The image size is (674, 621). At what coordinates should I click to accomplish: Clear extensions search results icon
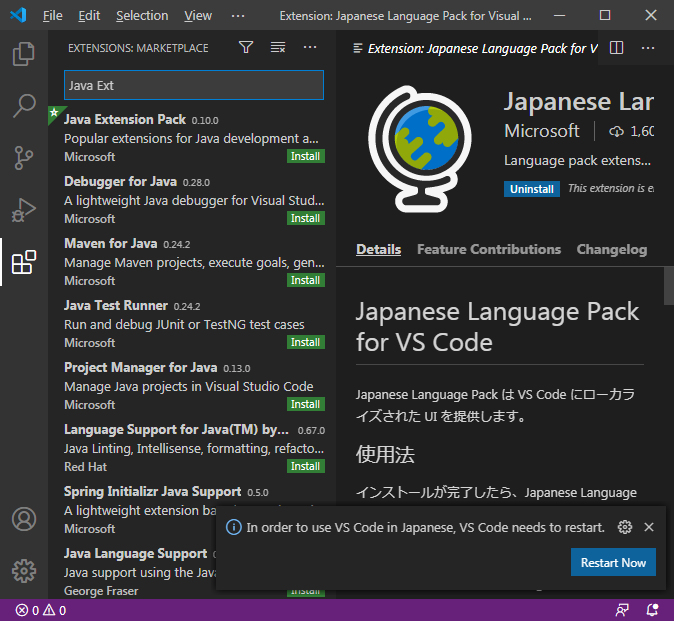tap(278, 47)
